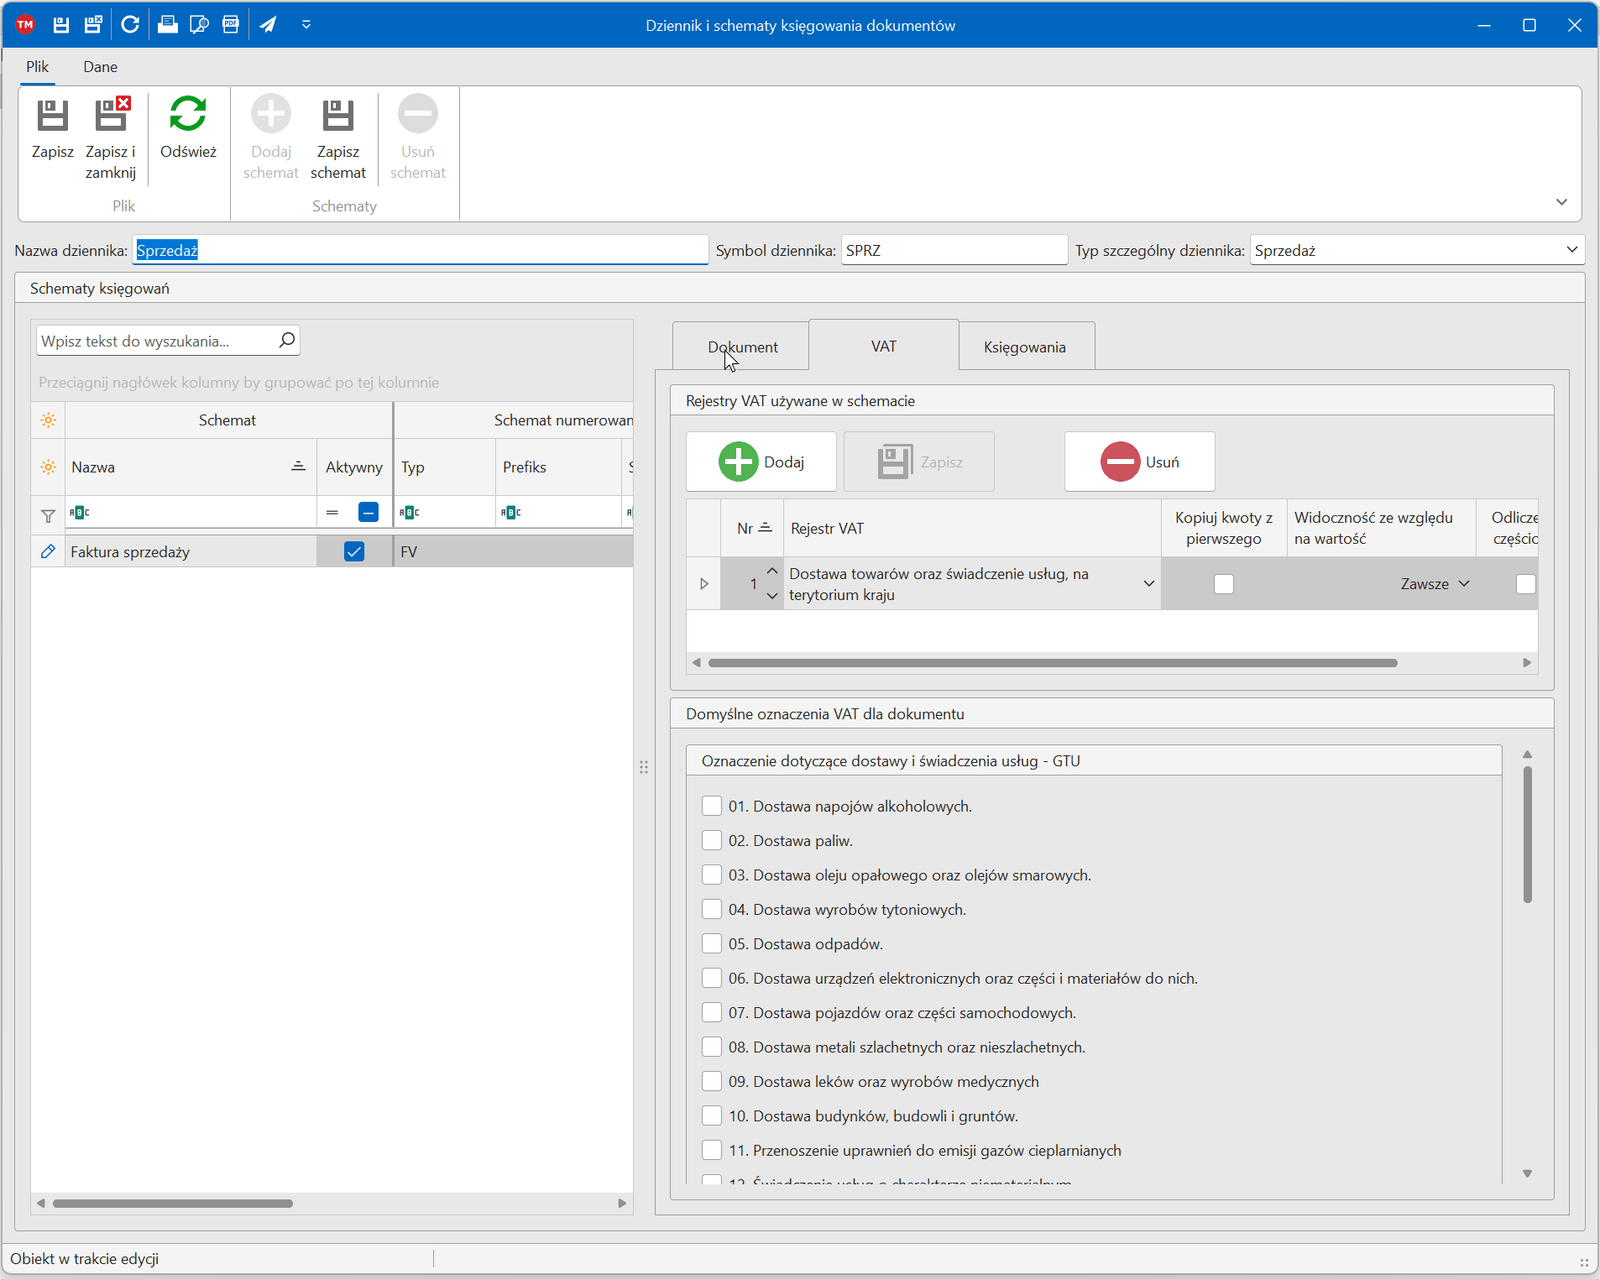Click the Zapisz save icon in ribbon
This screenshot has width=1600, height=1279.
tap(52, 116)
